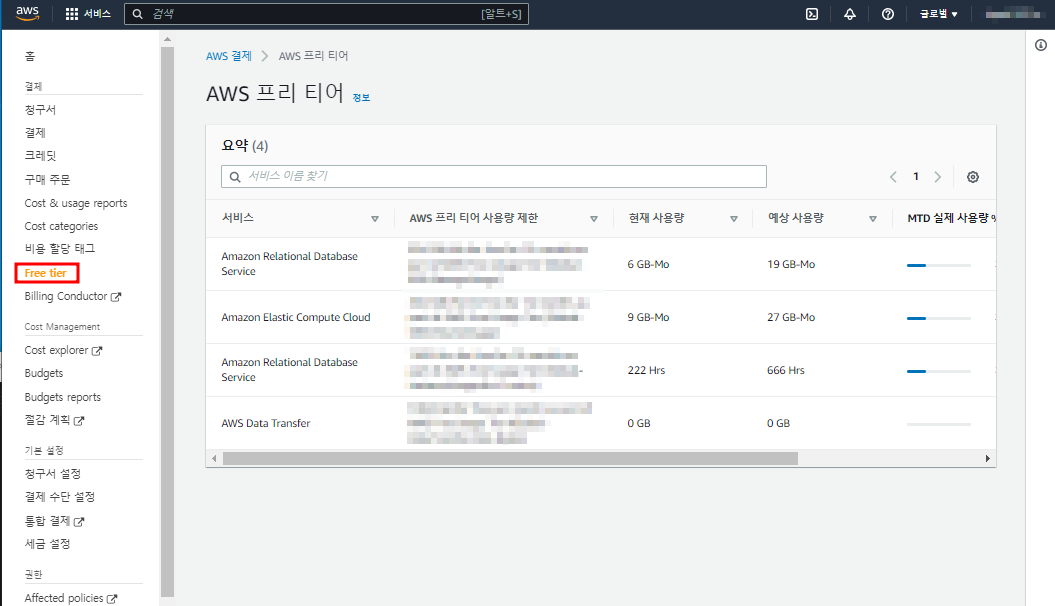Click external link icon beside 통합 결제
Viewport: 1055px width, 606px height.
79,521
